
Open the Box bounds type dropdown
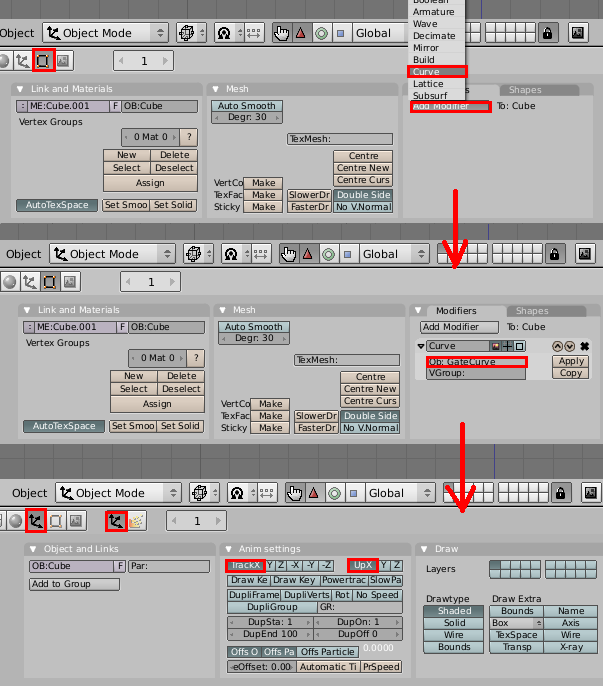point(516,623)
